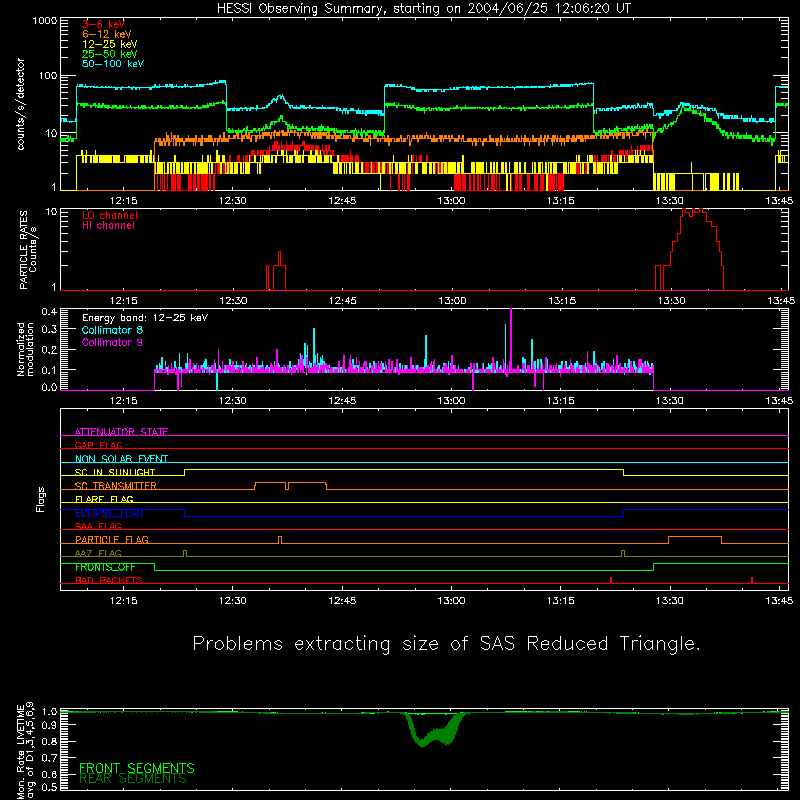Screen dimensions: 800x800
Task: Click the 12:45 time label under the particle rates plot
Action: coord(342,301)
